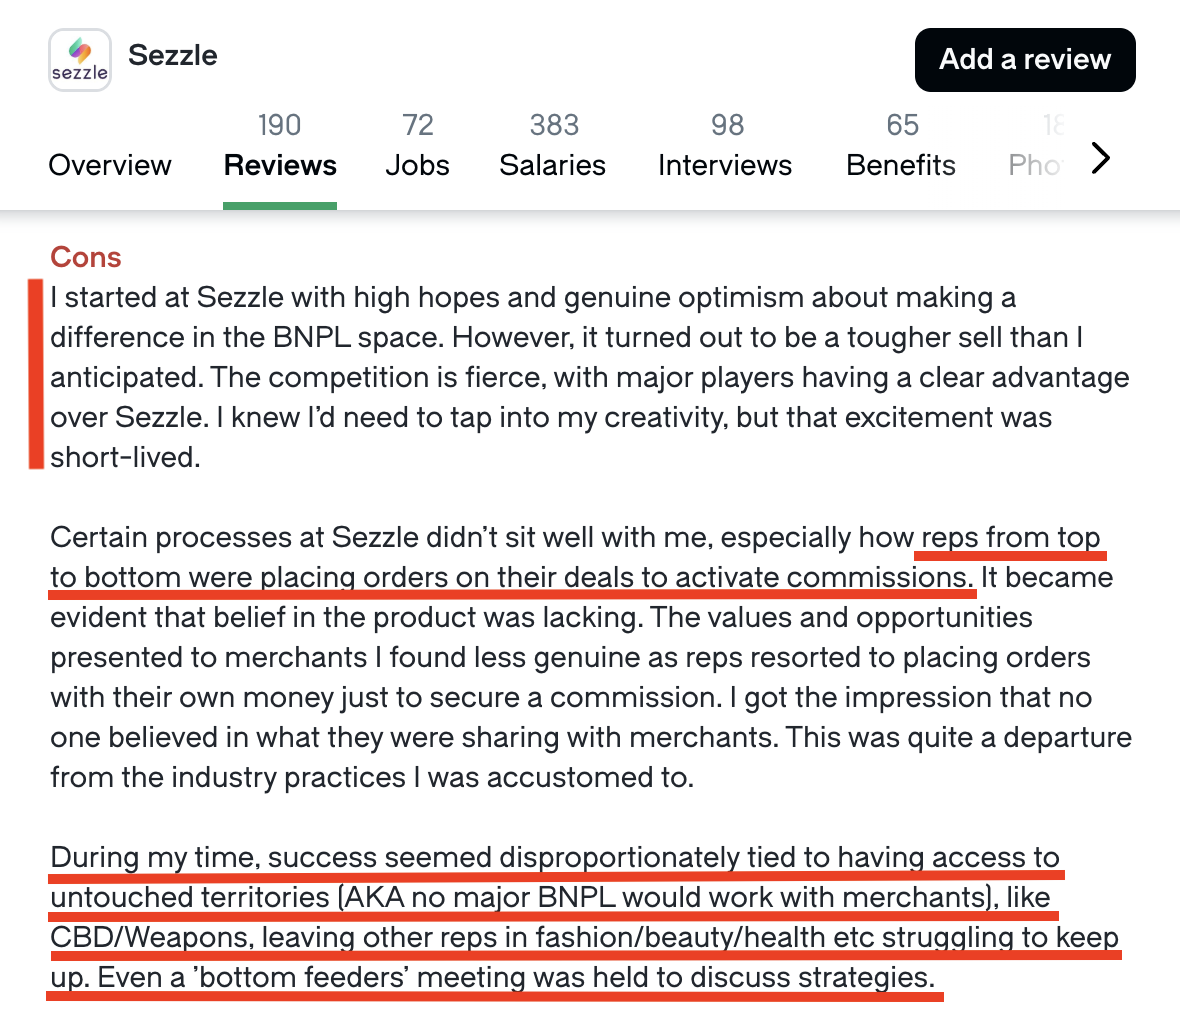Click the Cons section heading

(x=85, y=257)
